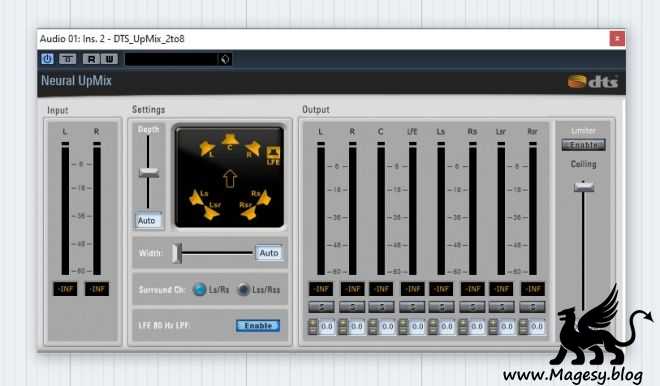Click the dts logo
The image size is (660, 386).
click(x=593, y=81)
